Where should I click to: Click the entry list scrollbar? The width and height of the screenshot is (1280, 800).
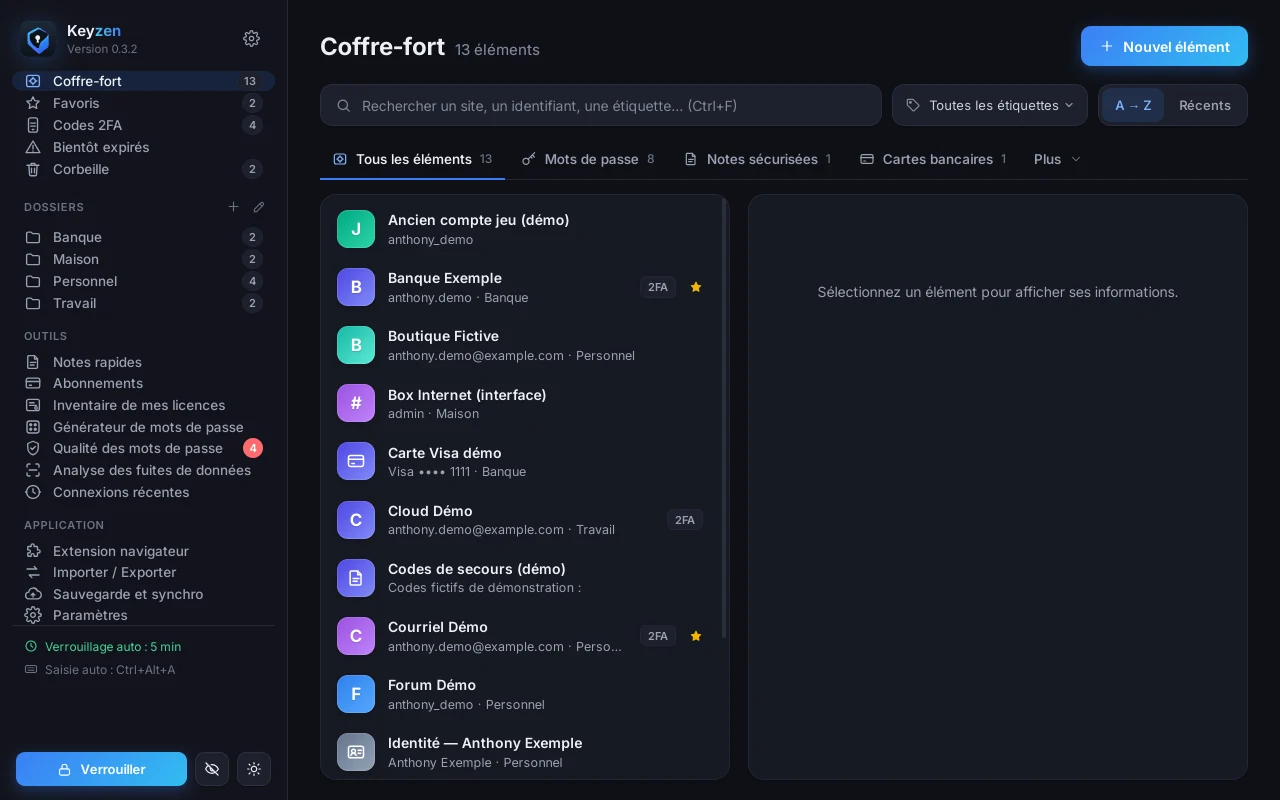coord(724,418)
